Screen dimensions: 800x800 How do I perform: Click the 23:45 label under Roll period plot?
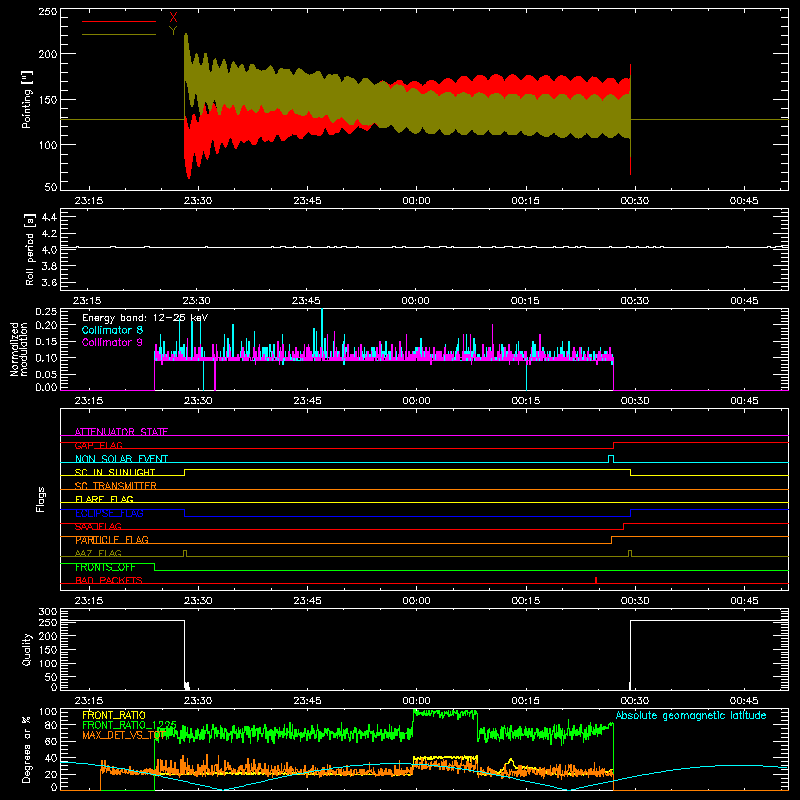[306, 301]
